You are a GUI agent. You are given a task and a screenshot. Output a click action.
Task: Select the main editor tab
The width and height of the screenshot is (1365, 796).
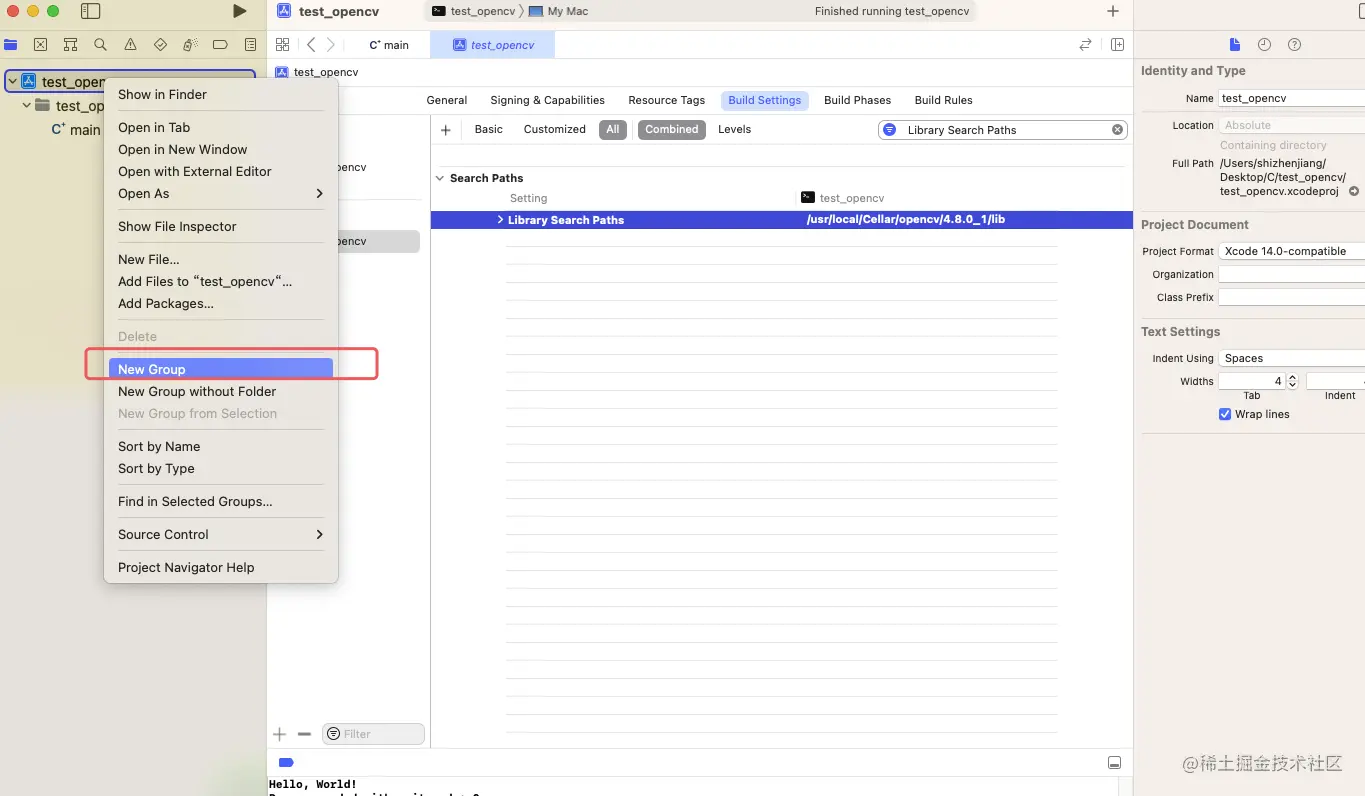(x=389, y=45)
